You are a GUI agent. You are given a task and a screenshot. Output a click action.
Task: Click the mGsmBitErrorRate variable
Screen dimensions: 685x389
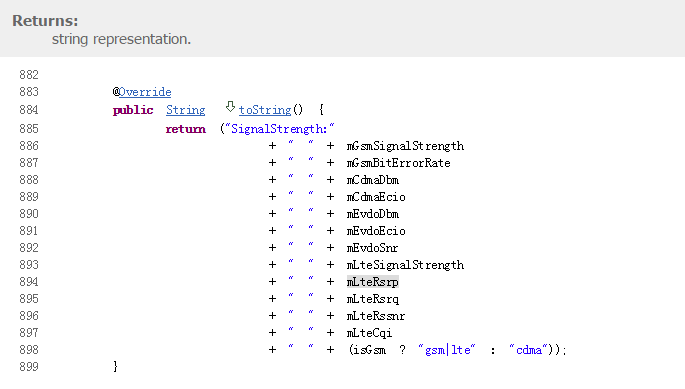(x=398, y=163)
